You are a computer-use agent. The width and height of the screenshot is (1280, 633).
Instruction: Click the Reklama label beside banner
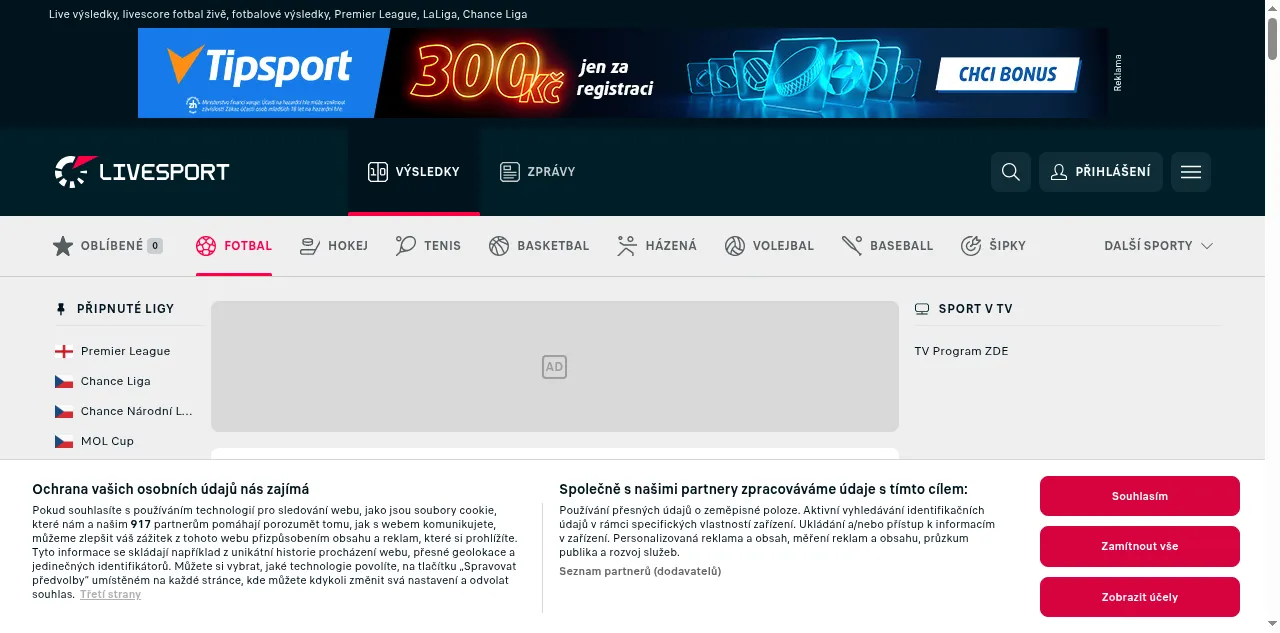(x=1118, y=73)
